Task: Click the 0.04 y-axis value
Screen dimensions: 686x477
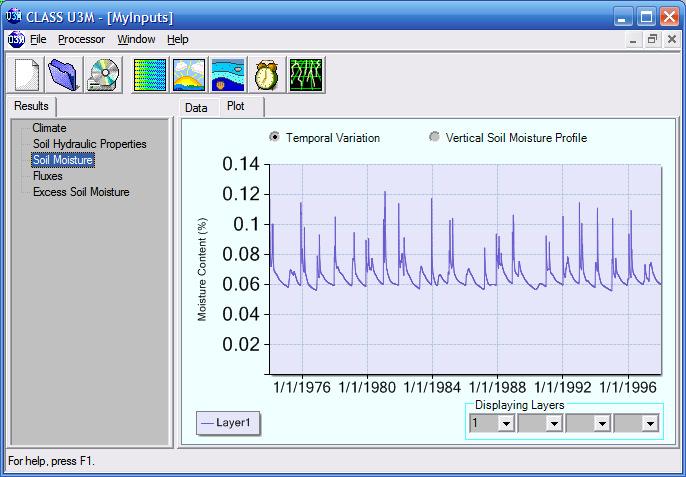Action: click(241, 314)
